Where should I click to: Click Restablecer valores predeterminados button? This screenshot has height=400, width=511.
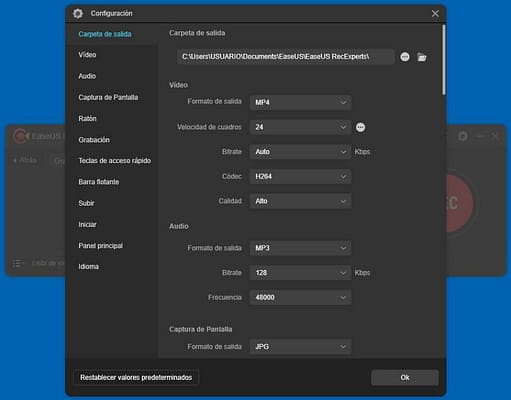[x=136, y=378]
